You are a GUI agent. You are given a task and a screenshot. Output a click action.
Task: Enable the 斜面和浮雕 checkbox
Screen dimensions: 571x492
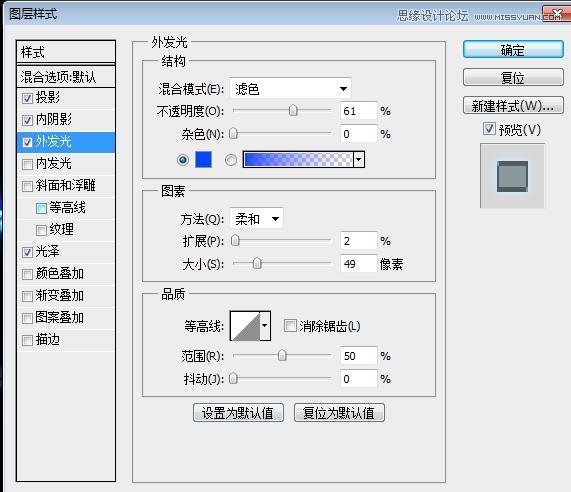[27, 186]
